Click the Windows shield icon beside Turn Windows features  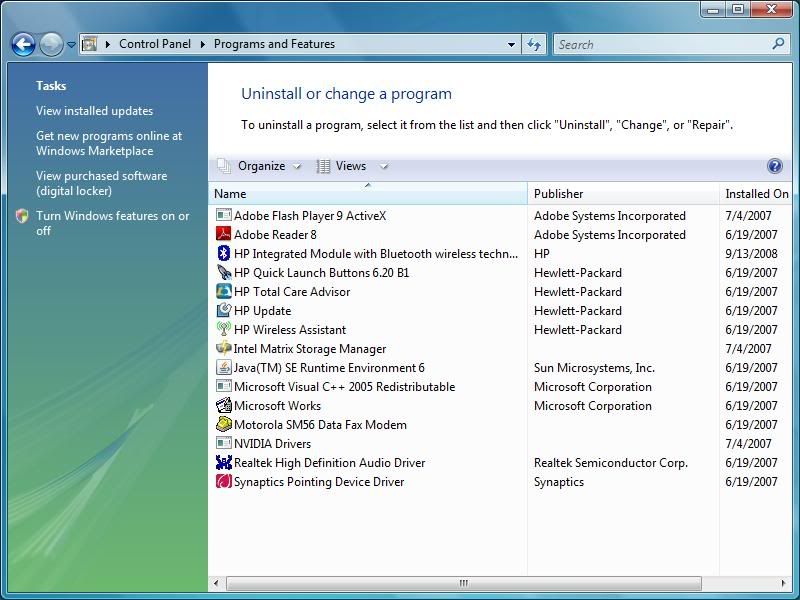pyautogui.click(x=22, y=216)
